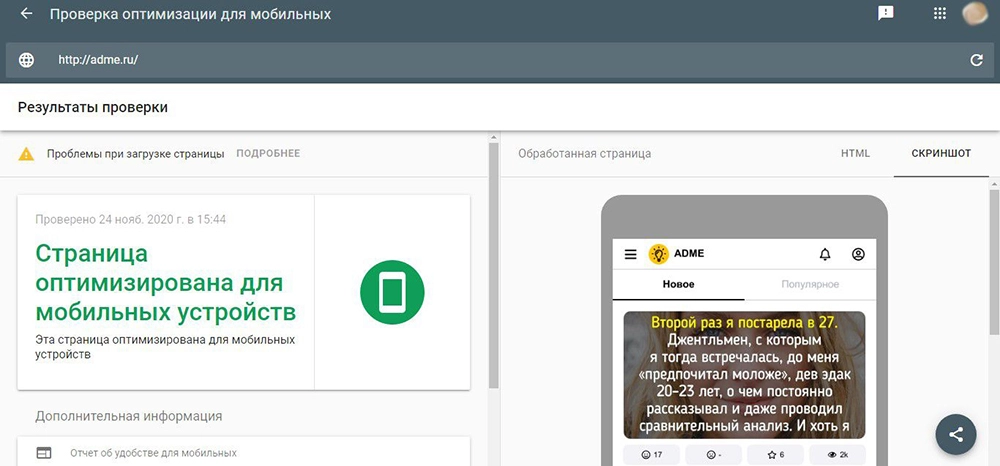
Task: Click the URL field with adme.ru
Action: coord(500,60)
